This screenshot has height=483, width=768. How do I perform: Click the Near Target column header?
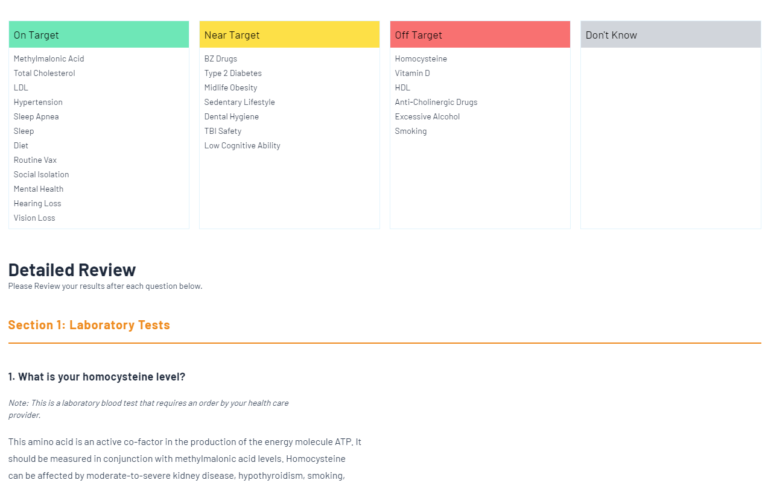coord(289,35)
